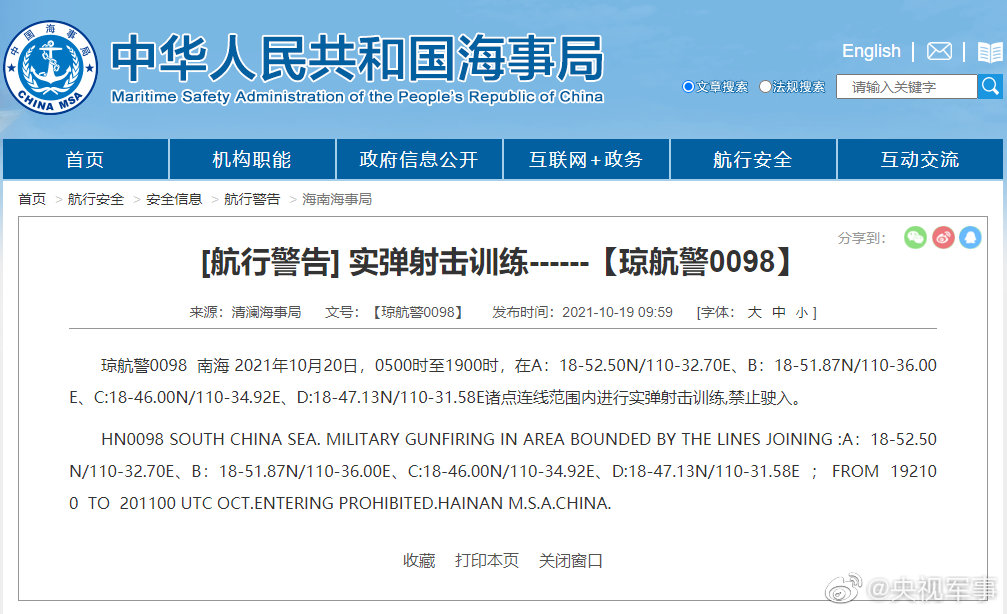
Task: Switch site language to English
Action: [x=871, y=51]
